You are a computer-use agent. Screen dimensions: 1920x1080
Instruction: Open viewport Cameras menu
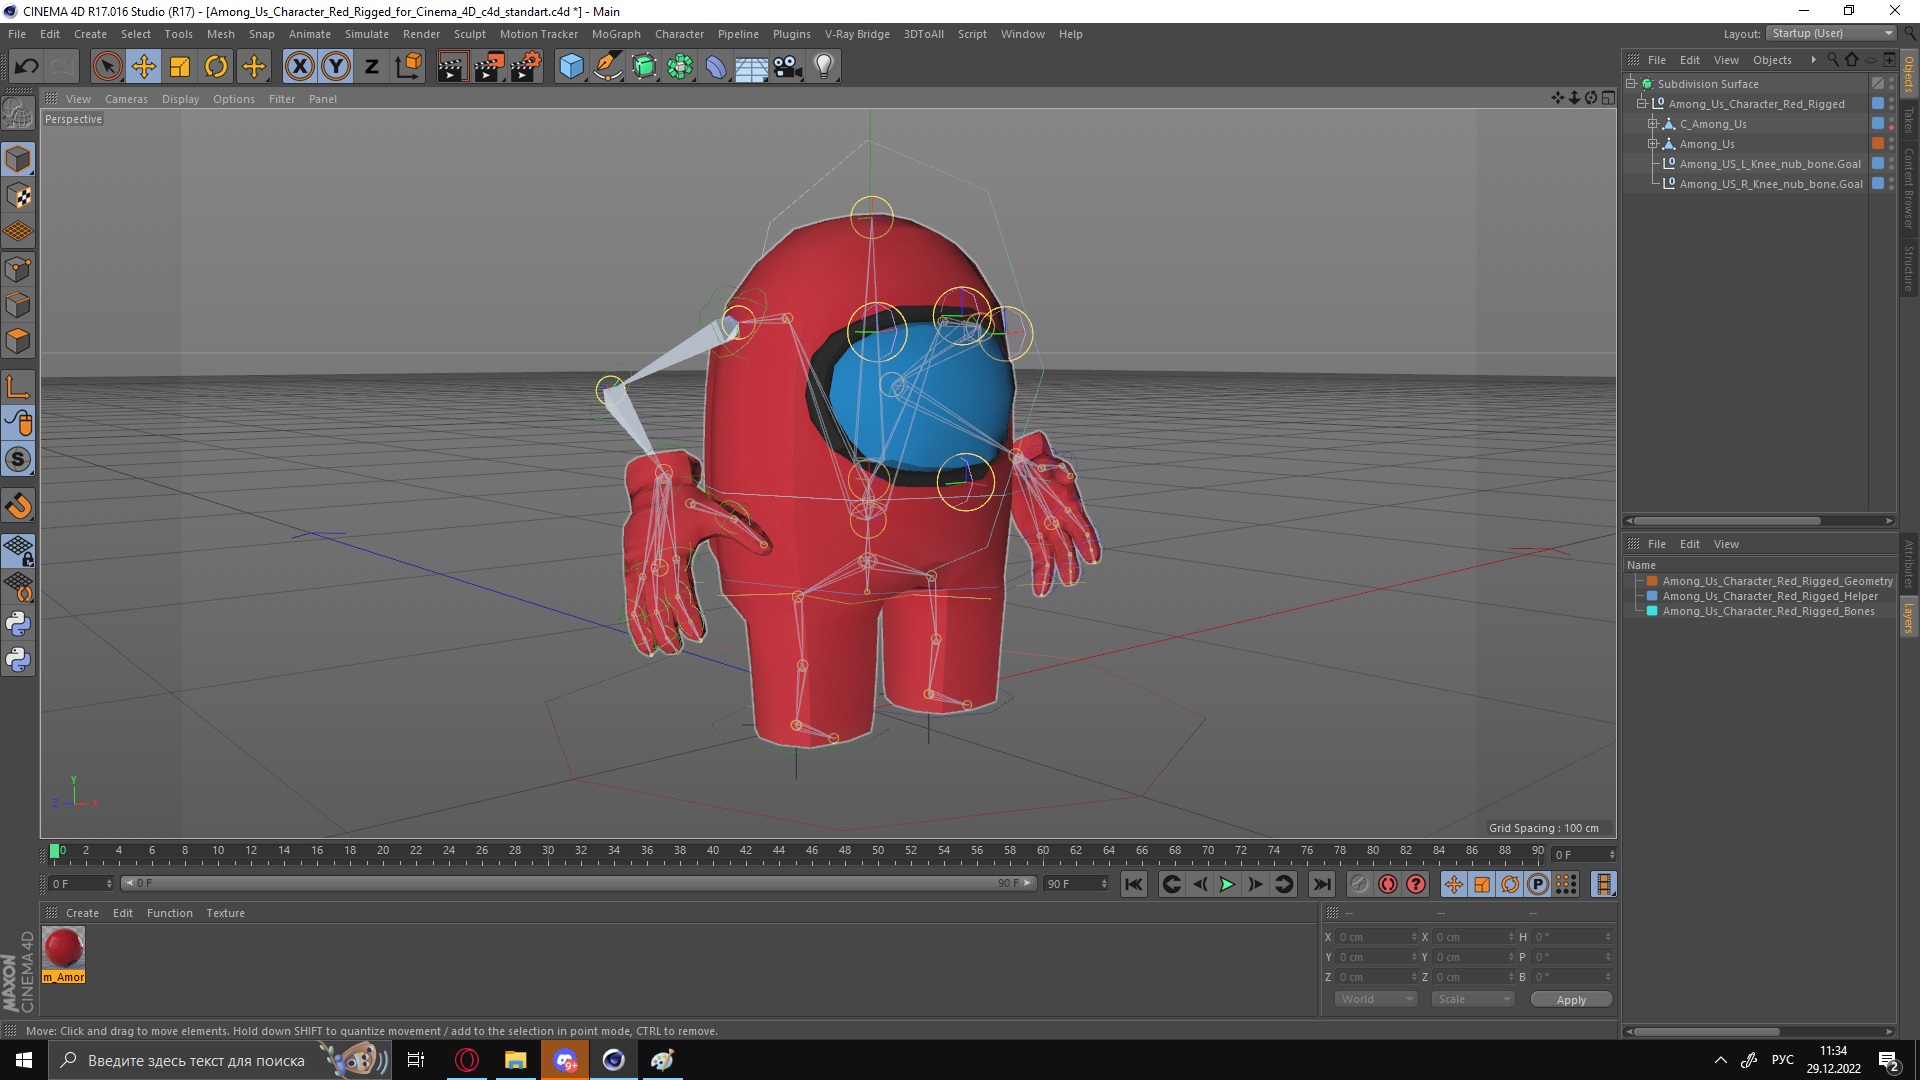pos(126,99)
